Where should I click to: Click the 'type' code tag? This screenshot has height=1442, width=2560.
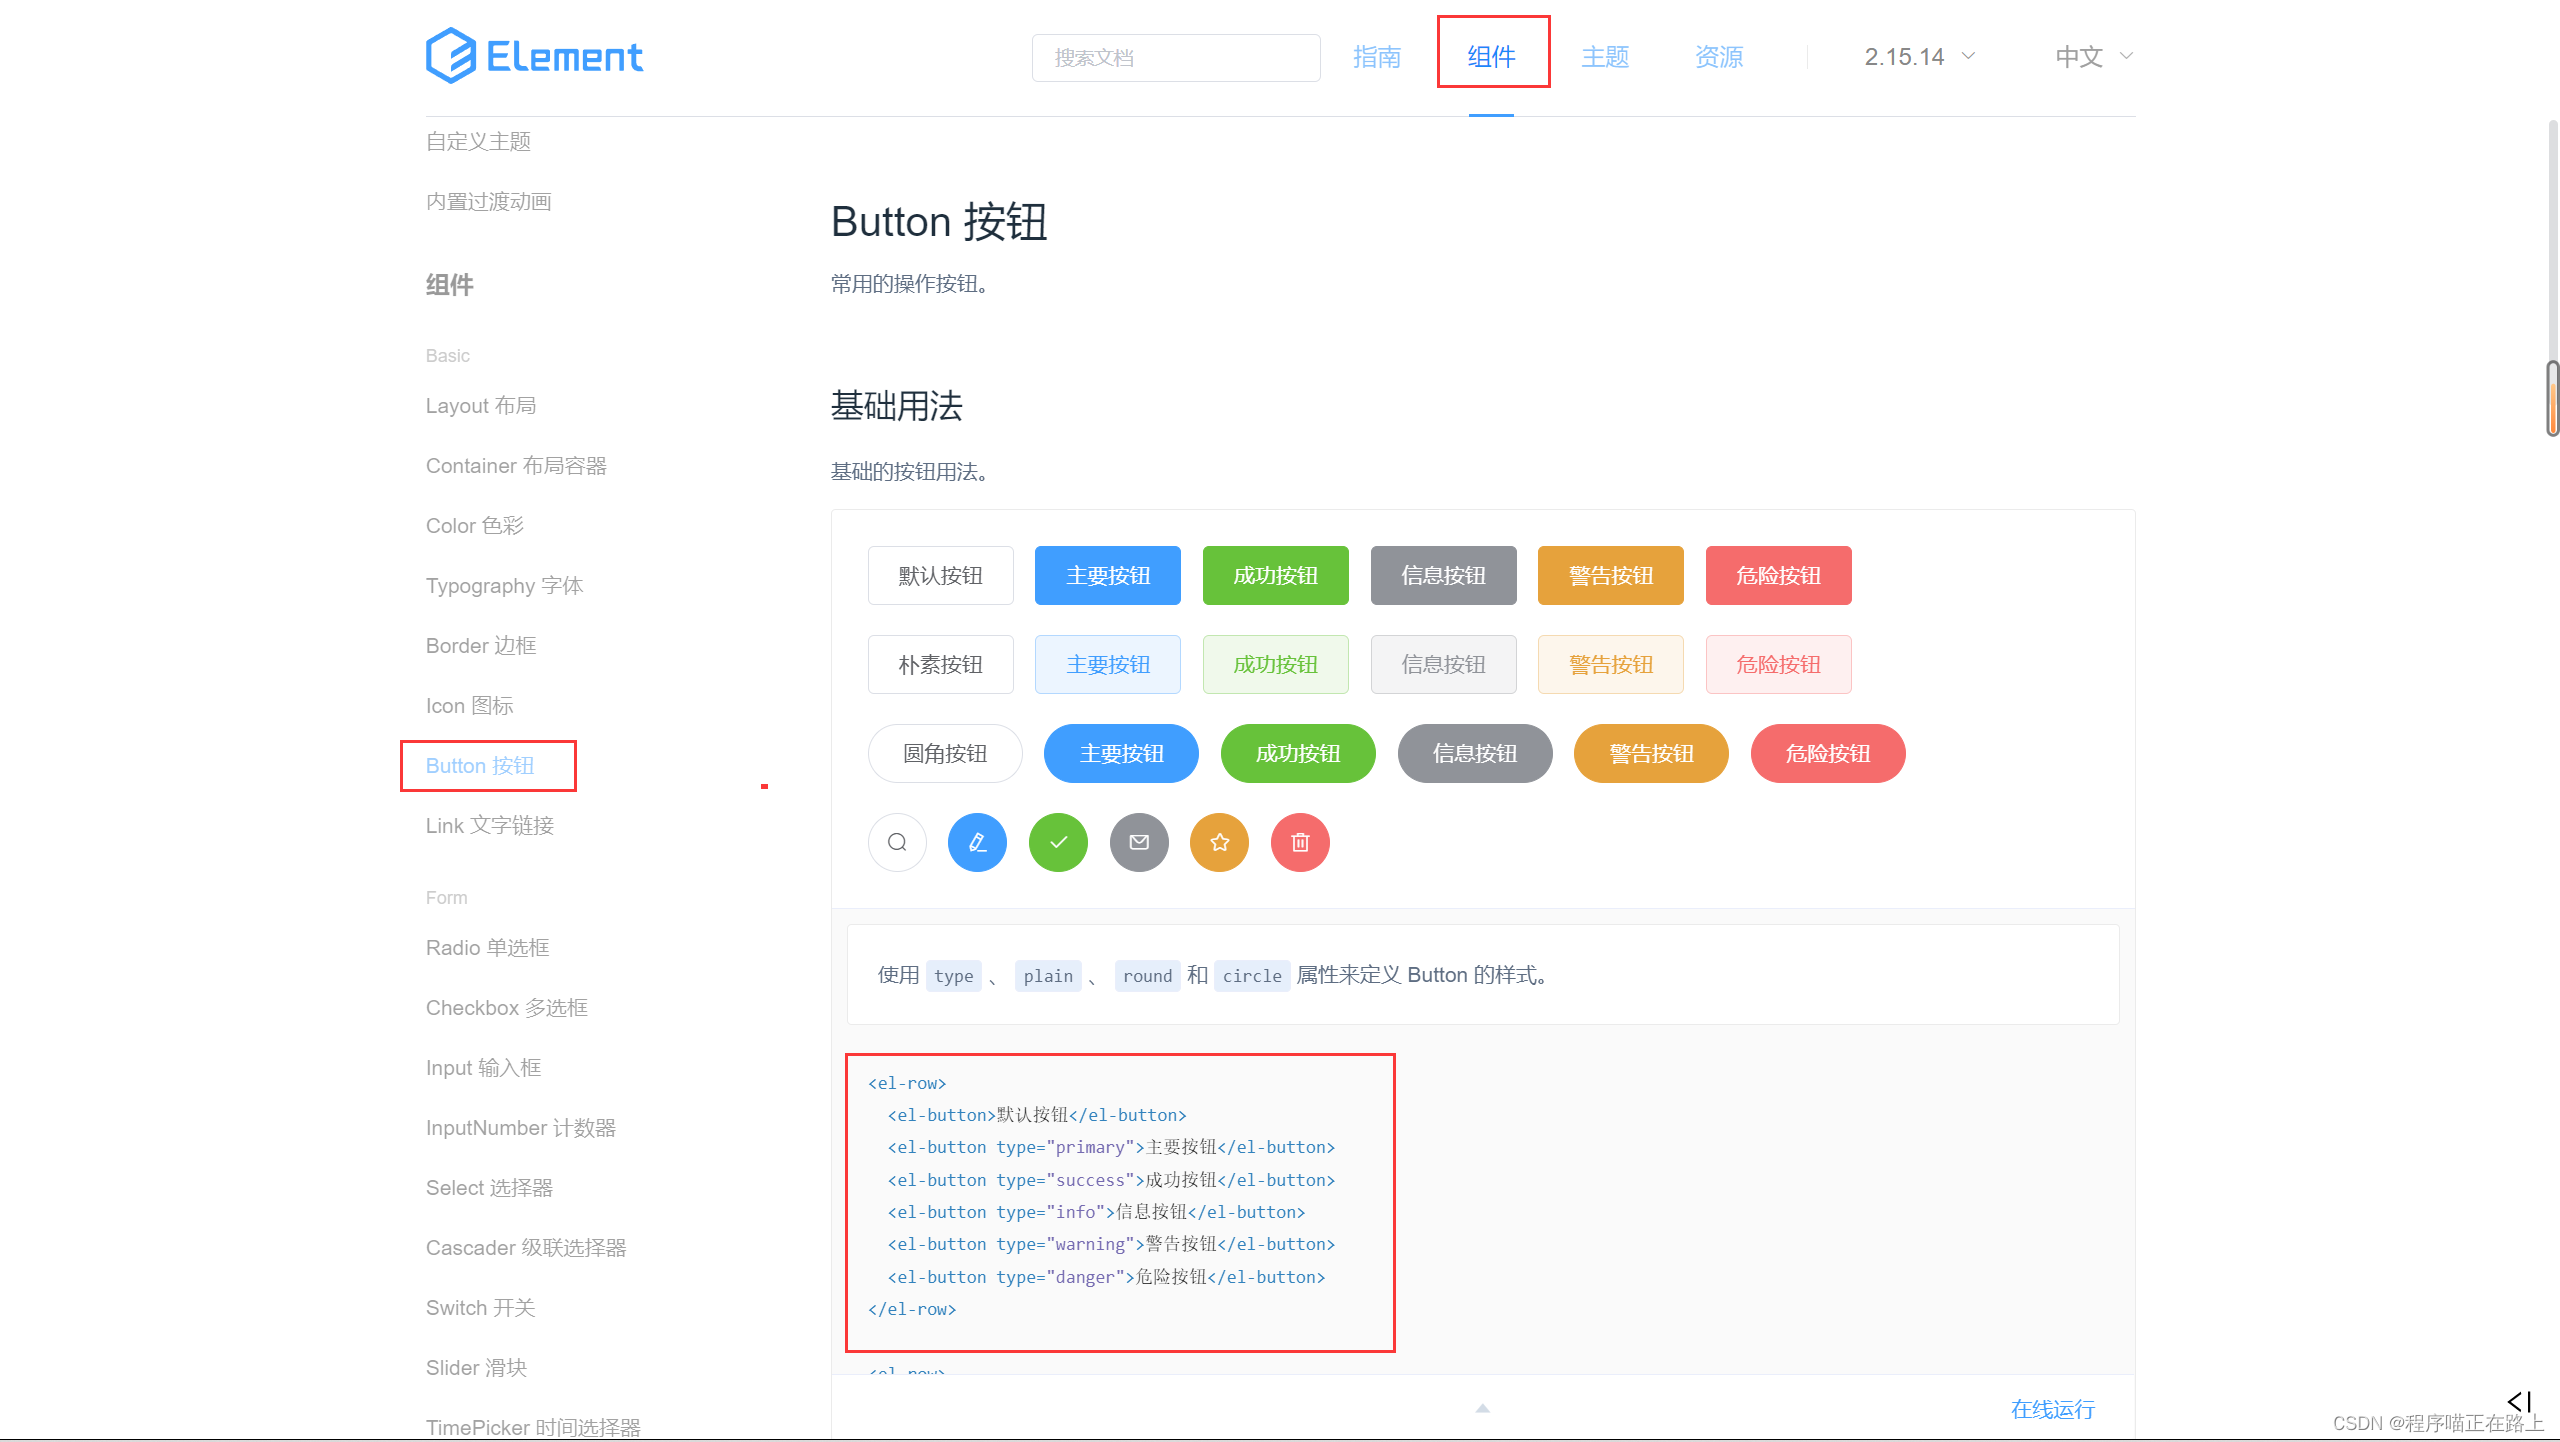coord(954,975)
